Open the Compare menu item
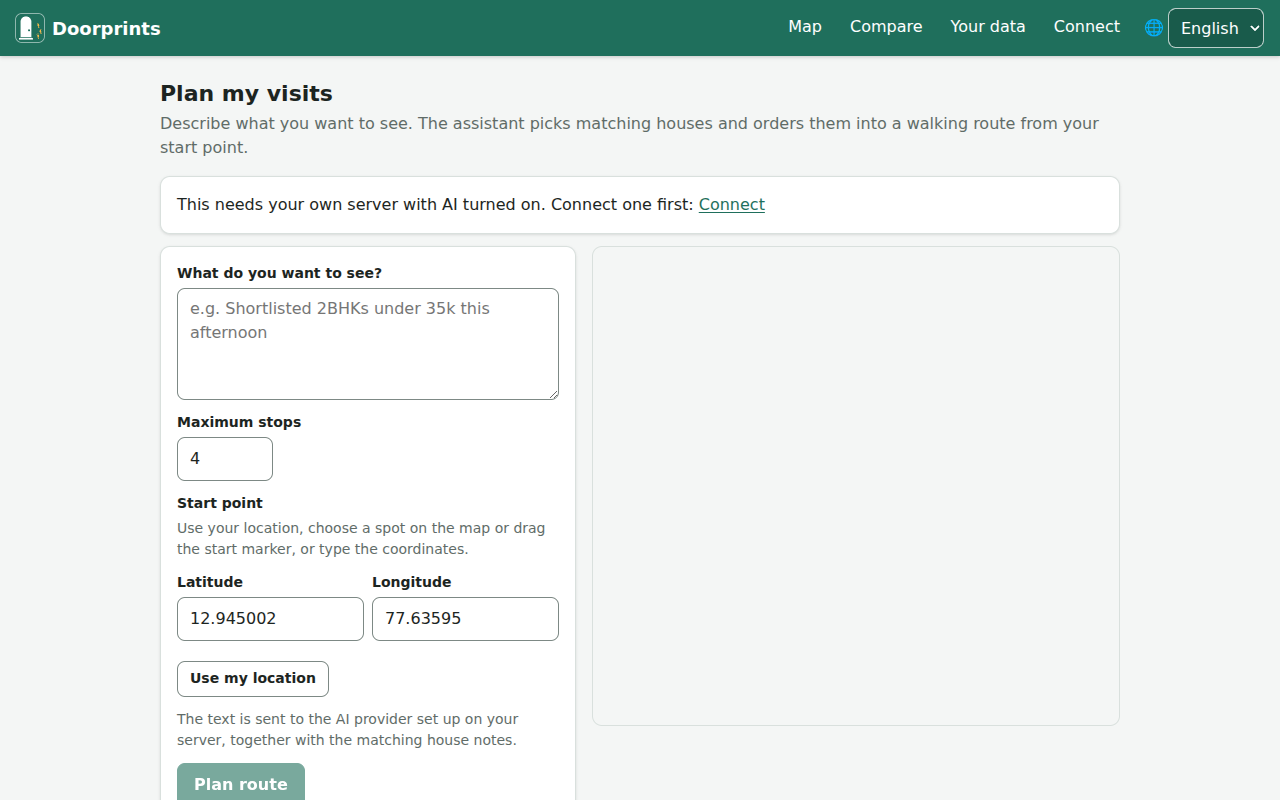This screenshot has height=800, width=1280. coord(886,27)
